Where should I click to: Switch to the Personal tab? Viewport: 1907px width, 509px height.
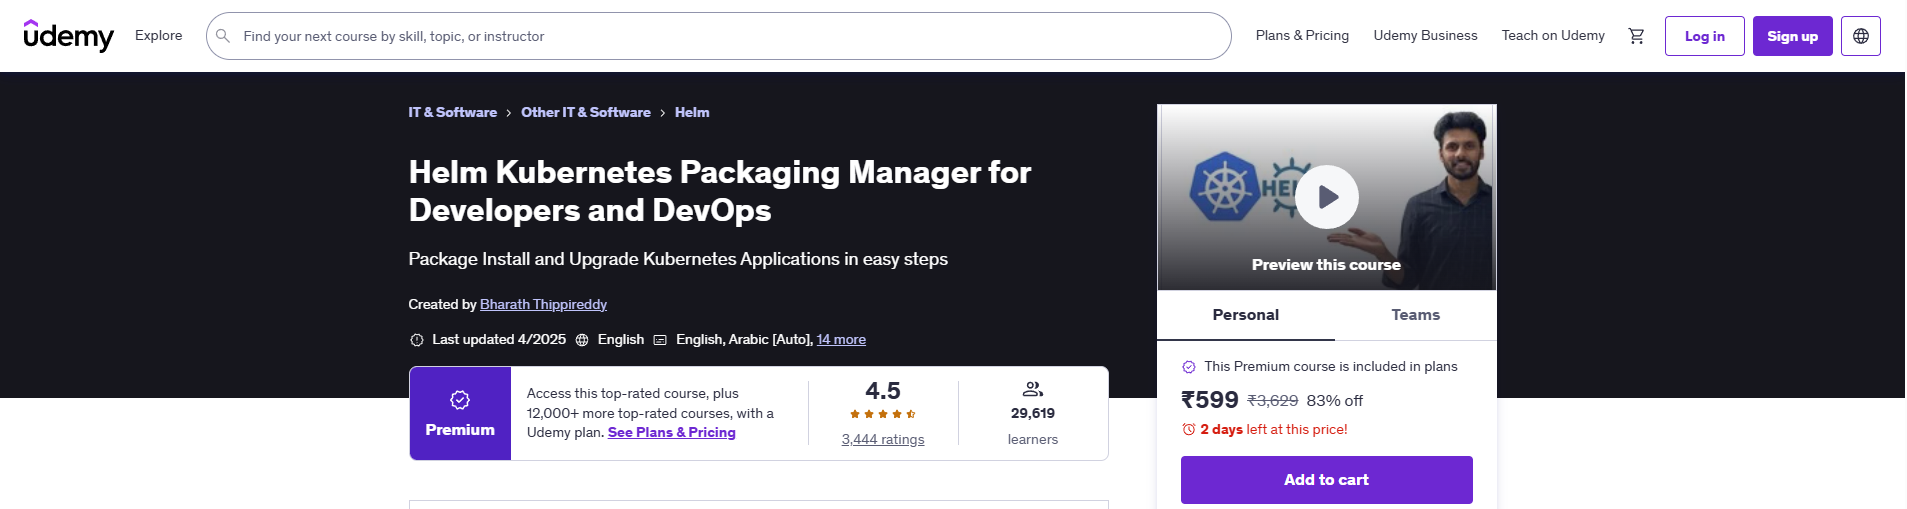(1246, 315)
